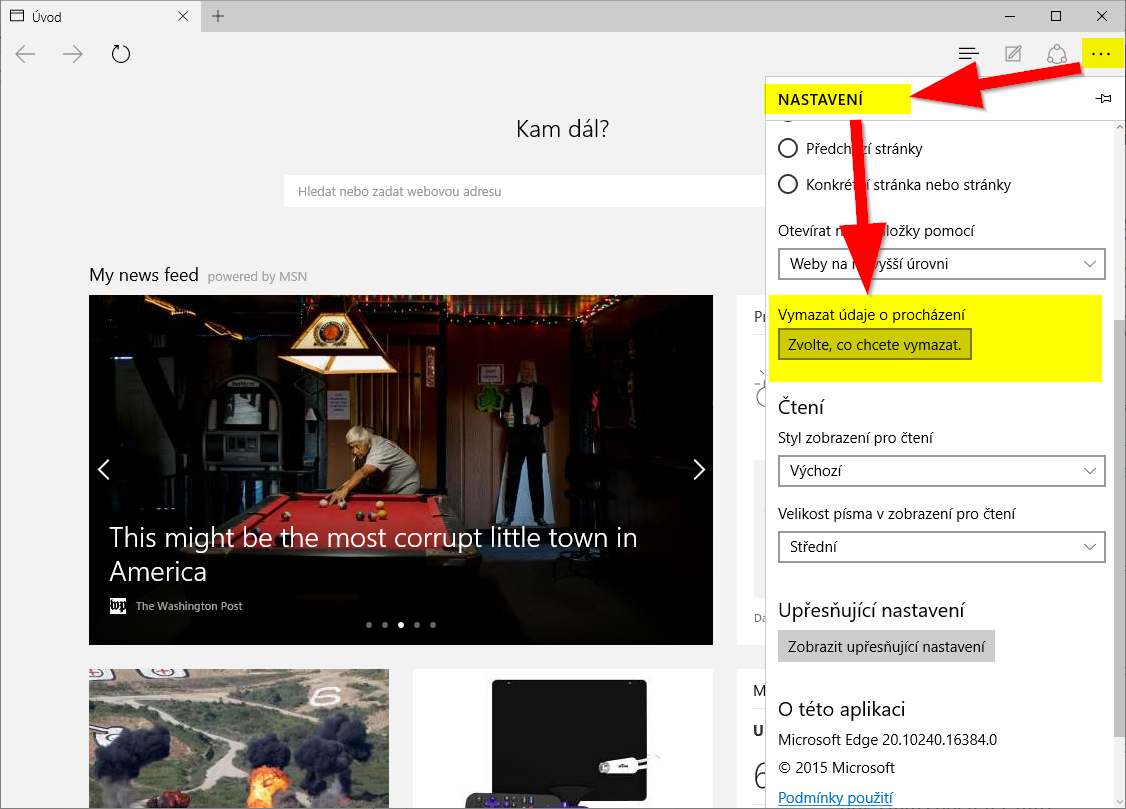1126x809 pixels.
Task: Open the Share icon in the toolbar
Action: pyautogui.click(x=1056, y=54)
